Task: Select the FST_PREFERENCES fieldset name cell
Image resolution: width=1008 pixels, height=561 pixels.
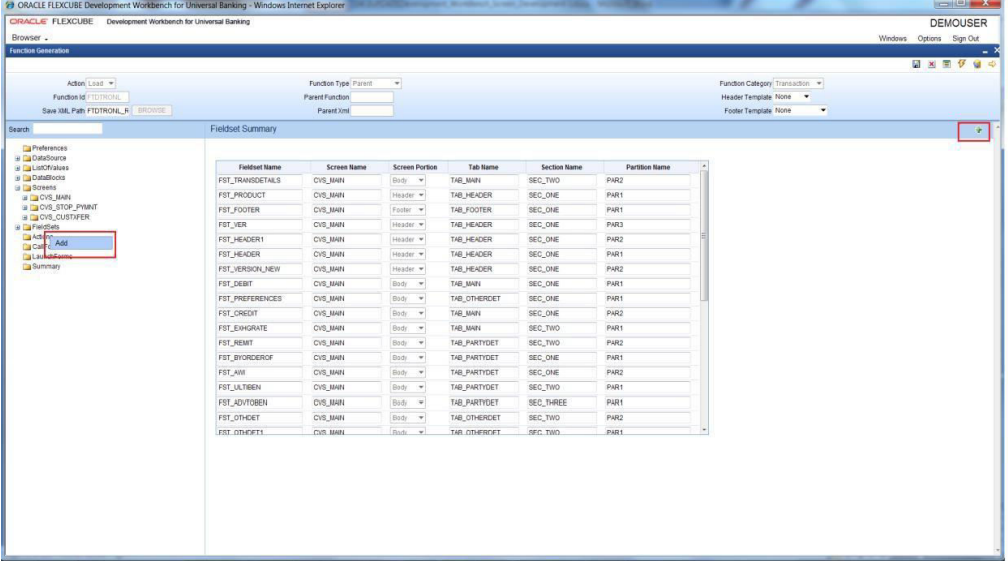Action: point(260,299)
